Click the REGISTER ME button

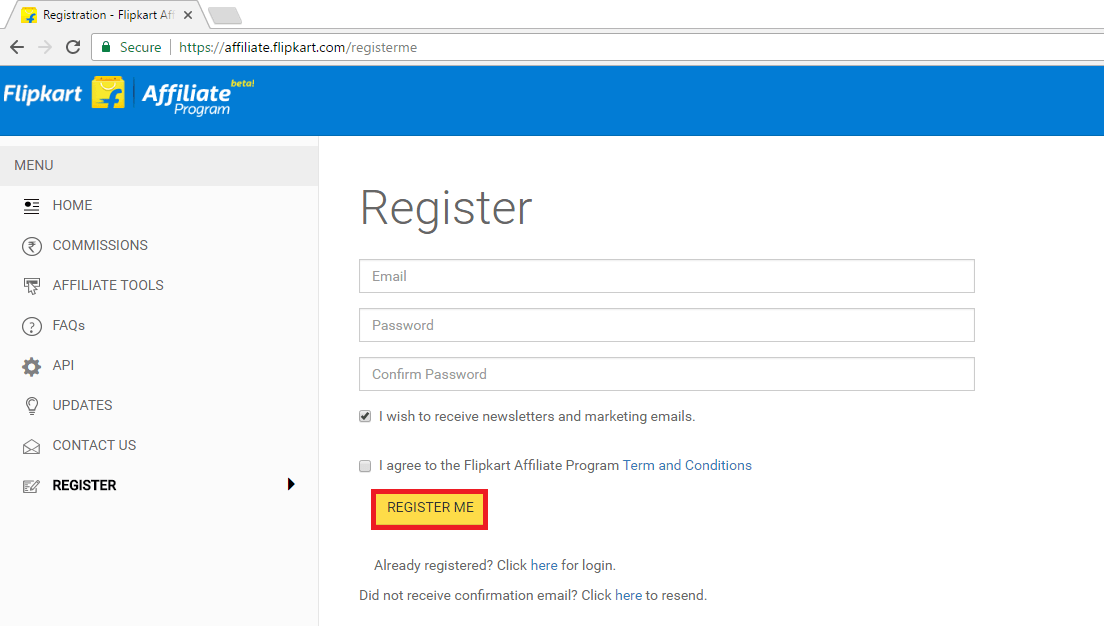click(x=429, y=508)
